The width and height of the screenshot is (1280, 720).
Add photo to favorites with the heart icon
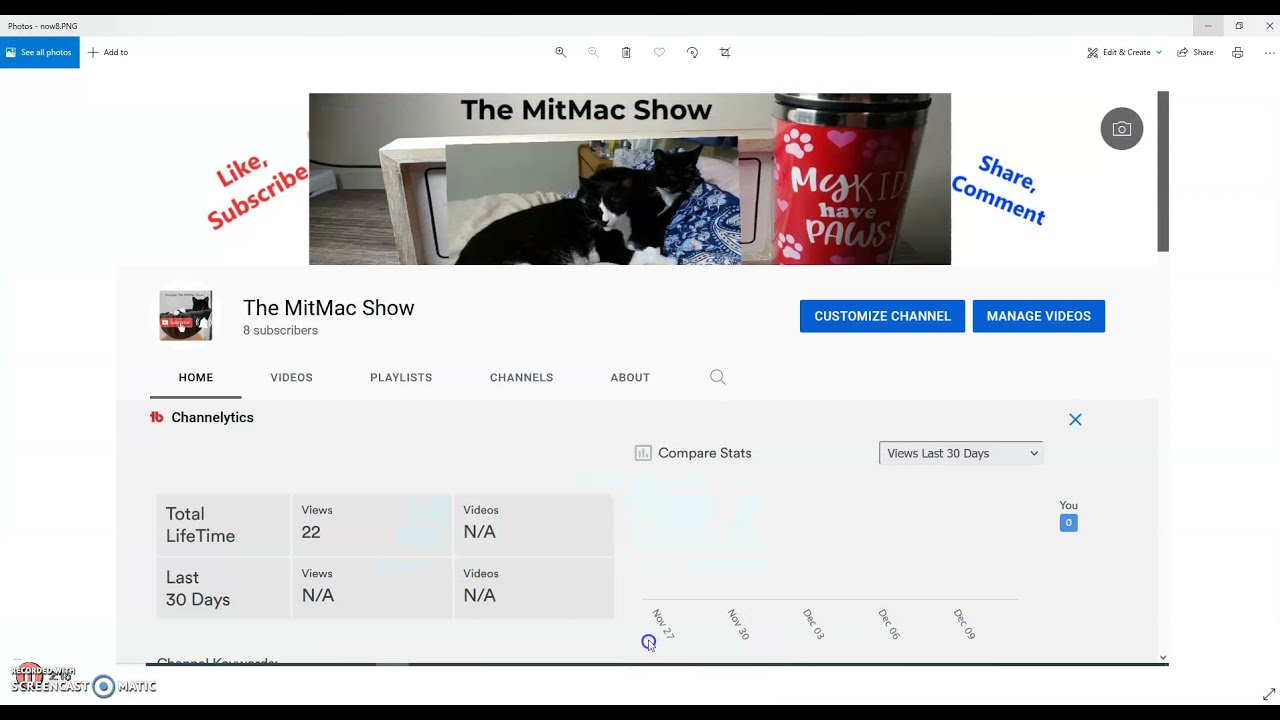(659, 52)
